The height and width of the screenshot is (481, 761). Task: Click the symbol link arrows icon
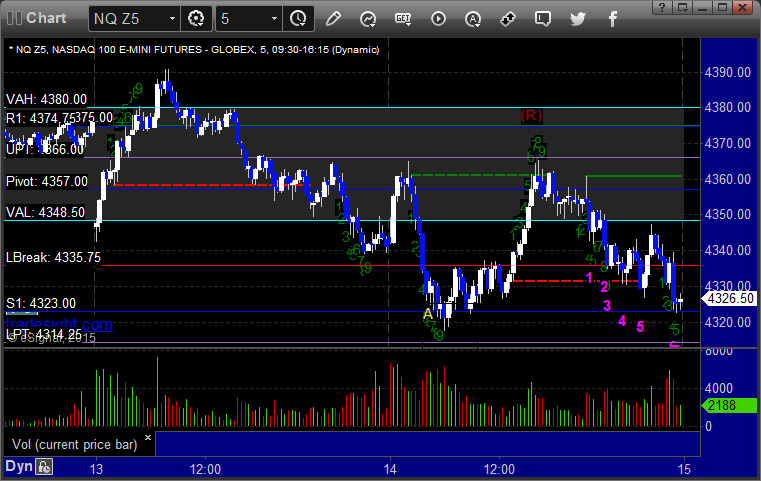[508, 19]
